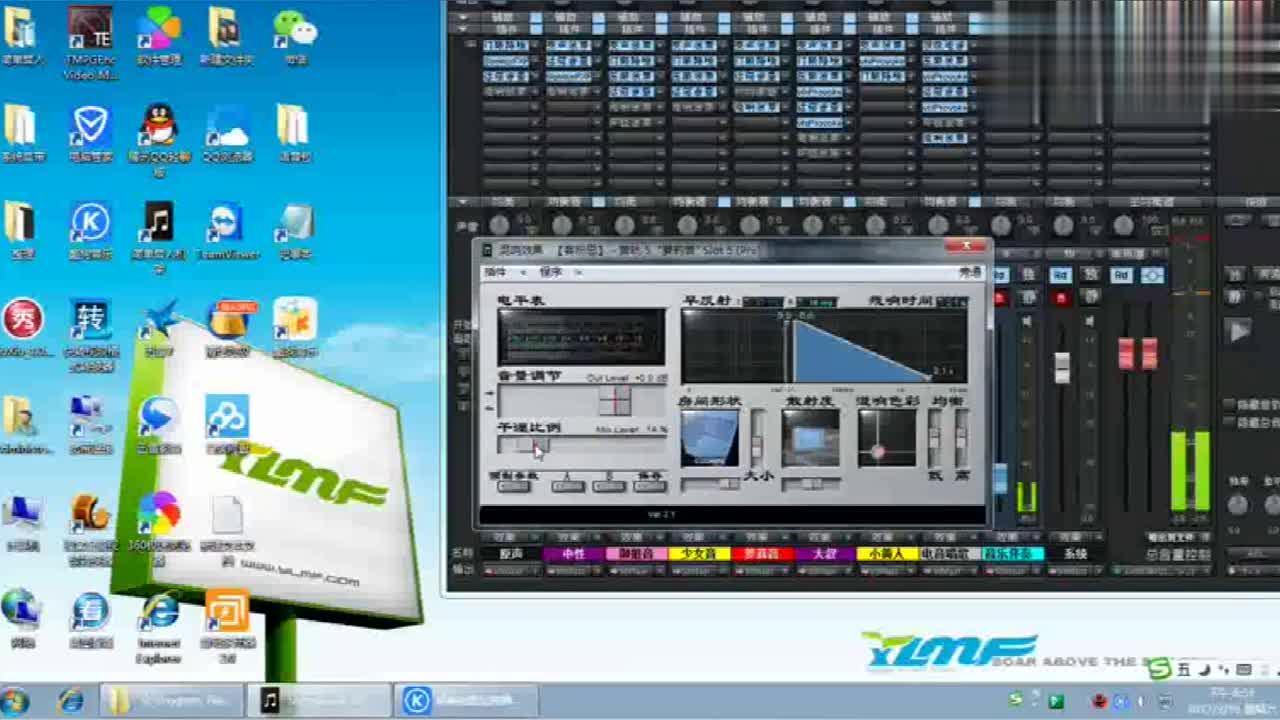Screen dimensions: 1280x720
Task: Click the 房间形状 room shape thumbnail
Action: tap(710, 438)
